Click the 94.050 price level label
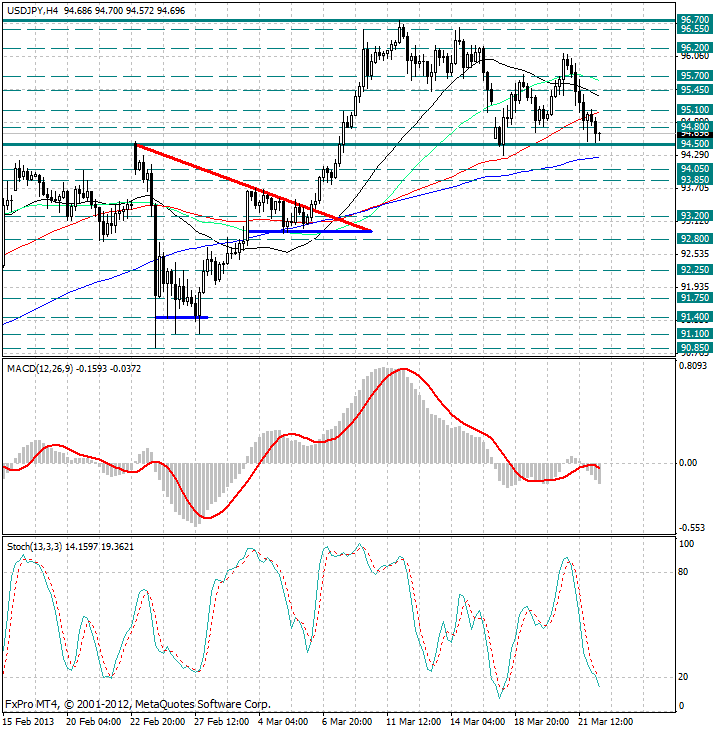The height and width of the screenshot is (729, 713). pyautogui.click(x=694, y=169)
